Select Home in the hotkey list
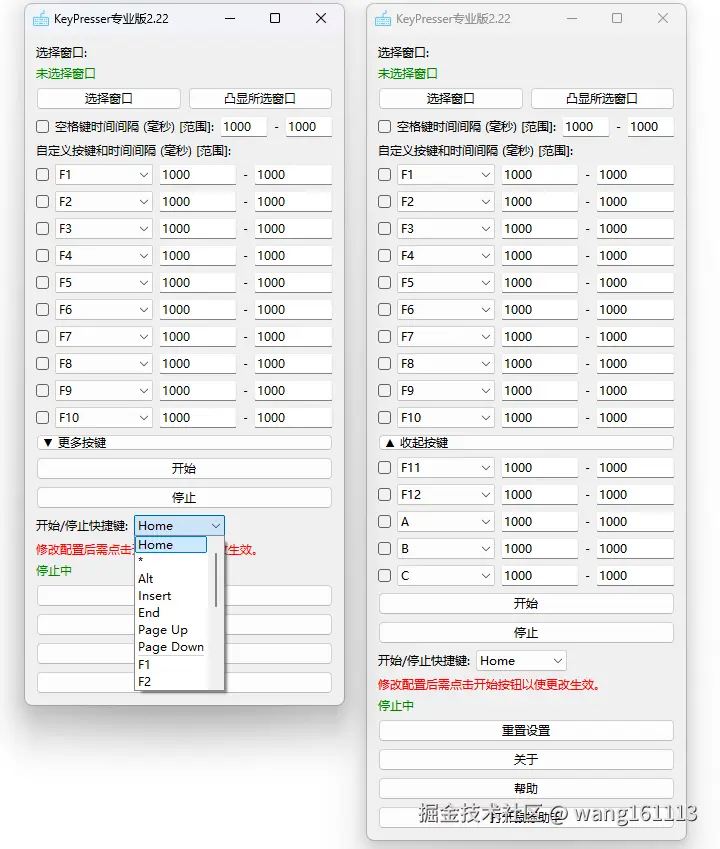This screenshot has width=720, height=849. pyautogui.click(x=171, y=545)
